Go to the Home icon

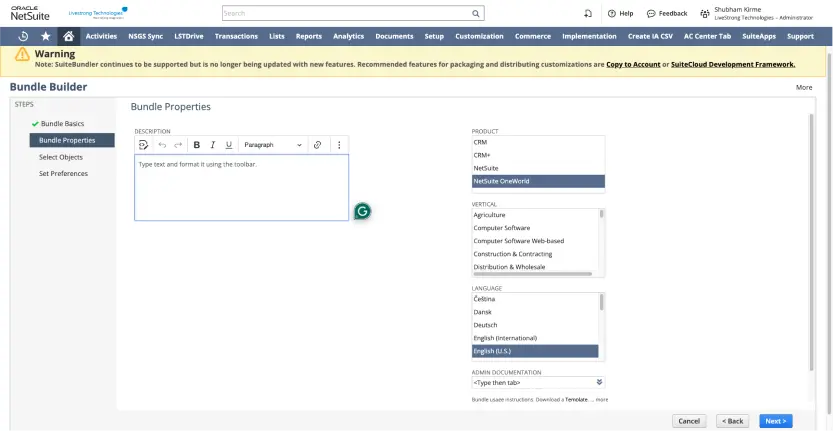coord(68,36)
